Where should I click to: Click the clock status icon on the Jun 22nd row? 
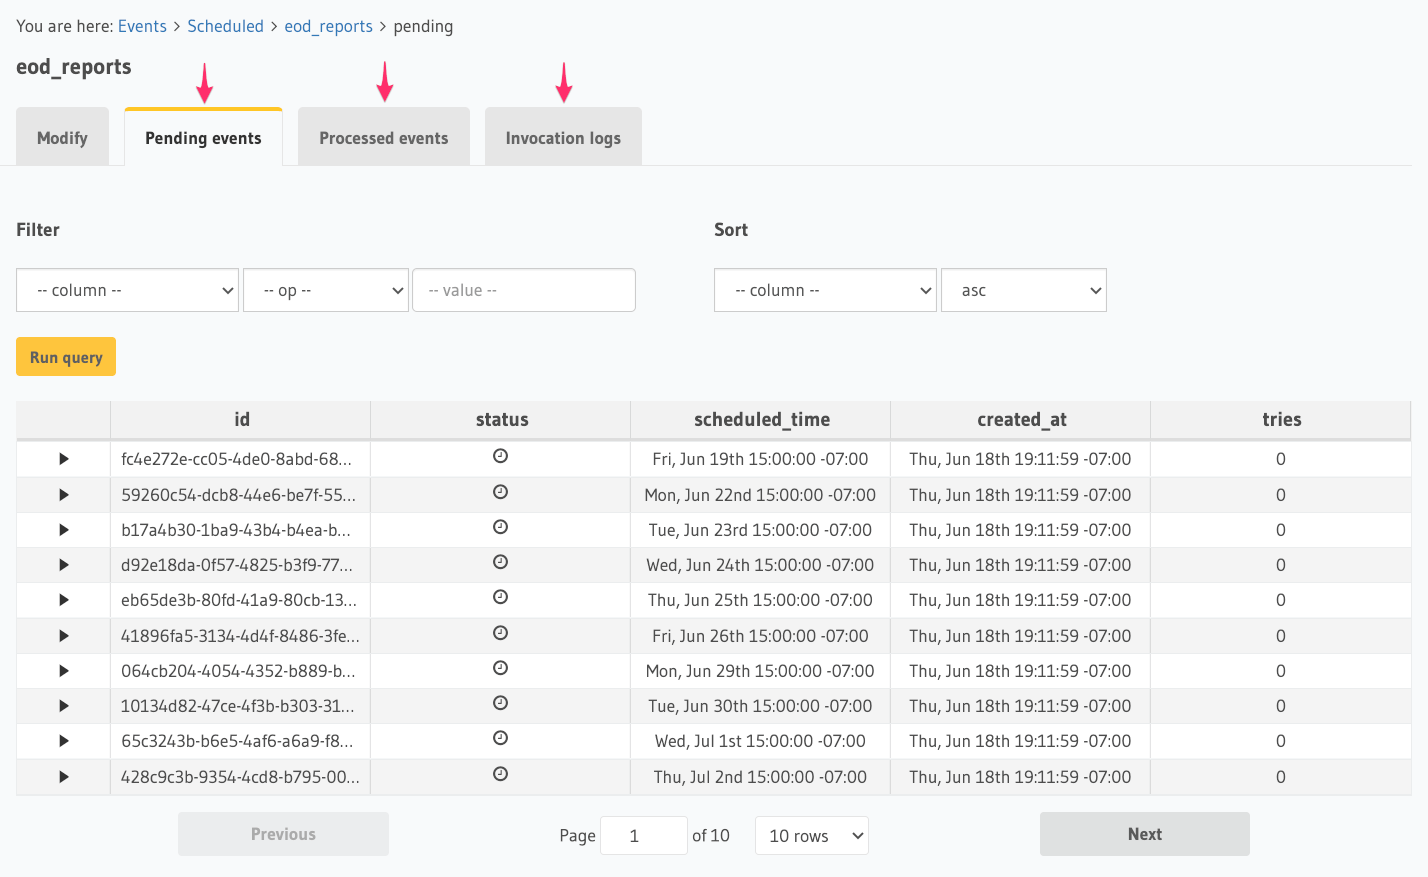500,494
